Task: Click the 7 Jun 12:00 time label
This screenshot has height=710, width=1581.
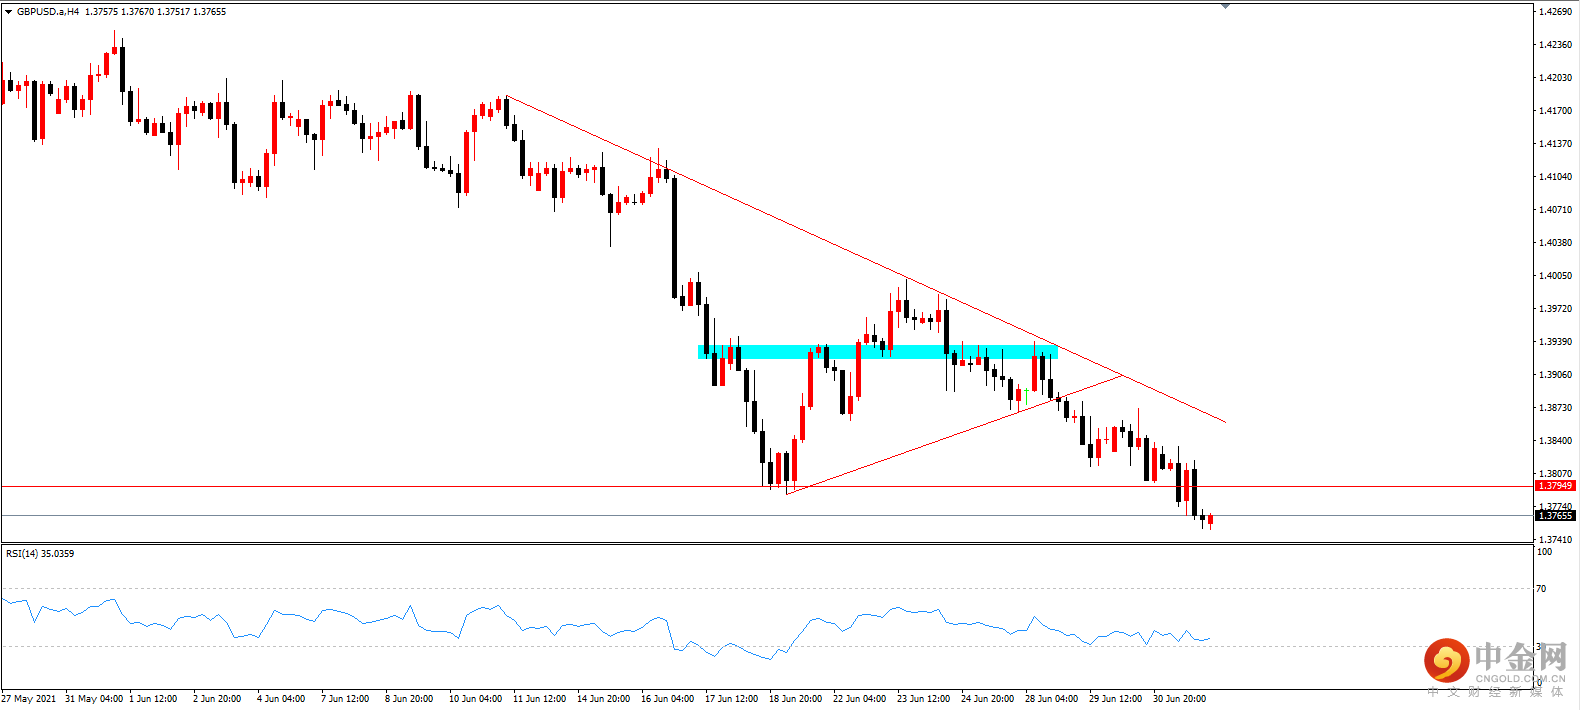Action: tap(345, 699)
